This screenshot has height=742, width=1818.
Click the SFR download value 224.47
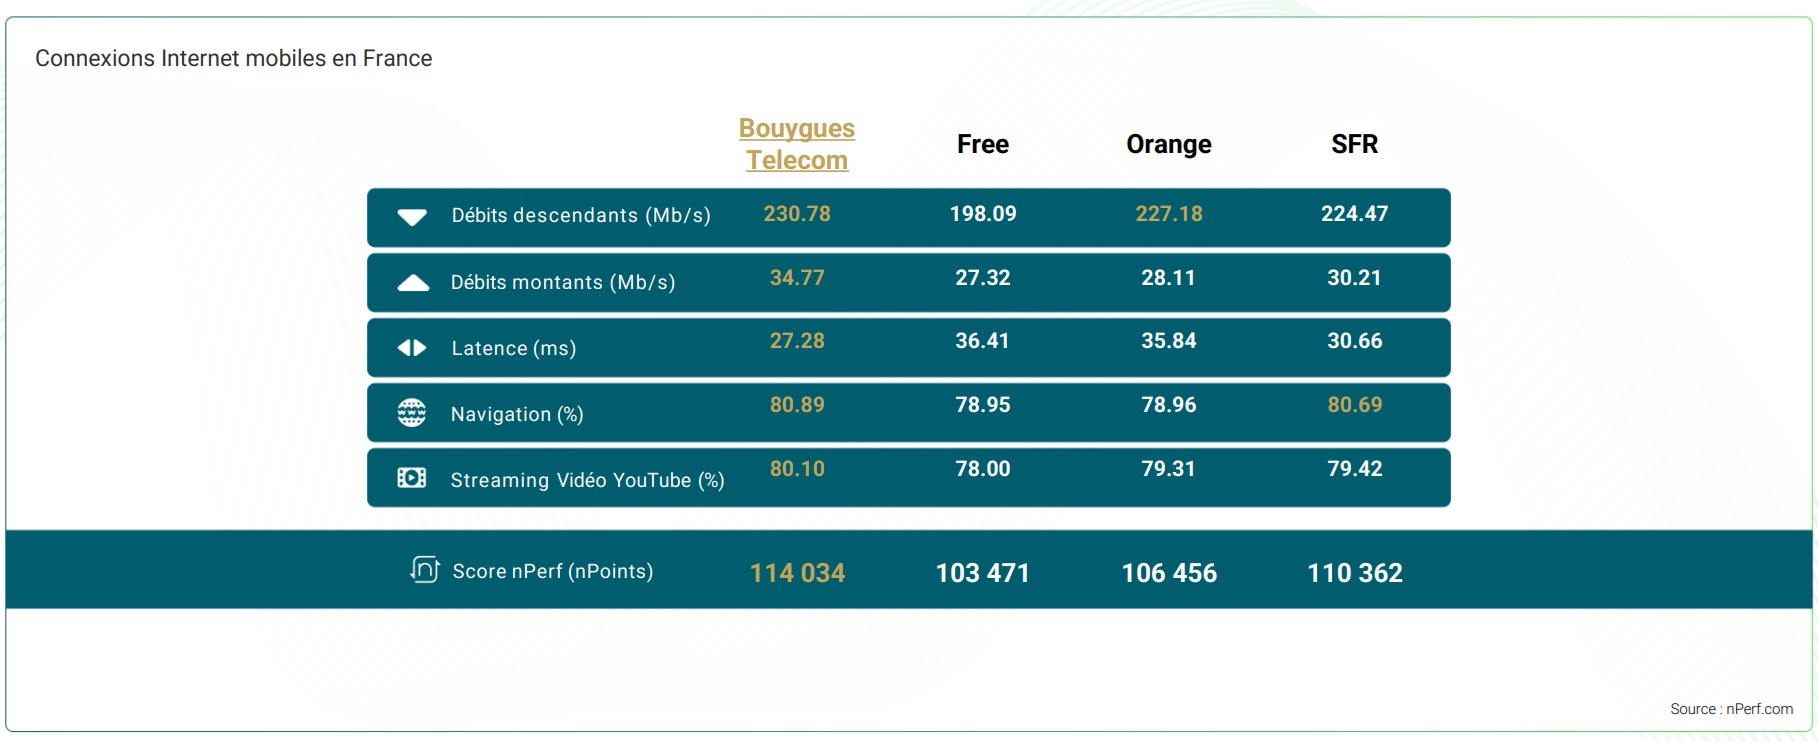point(1355,214)
